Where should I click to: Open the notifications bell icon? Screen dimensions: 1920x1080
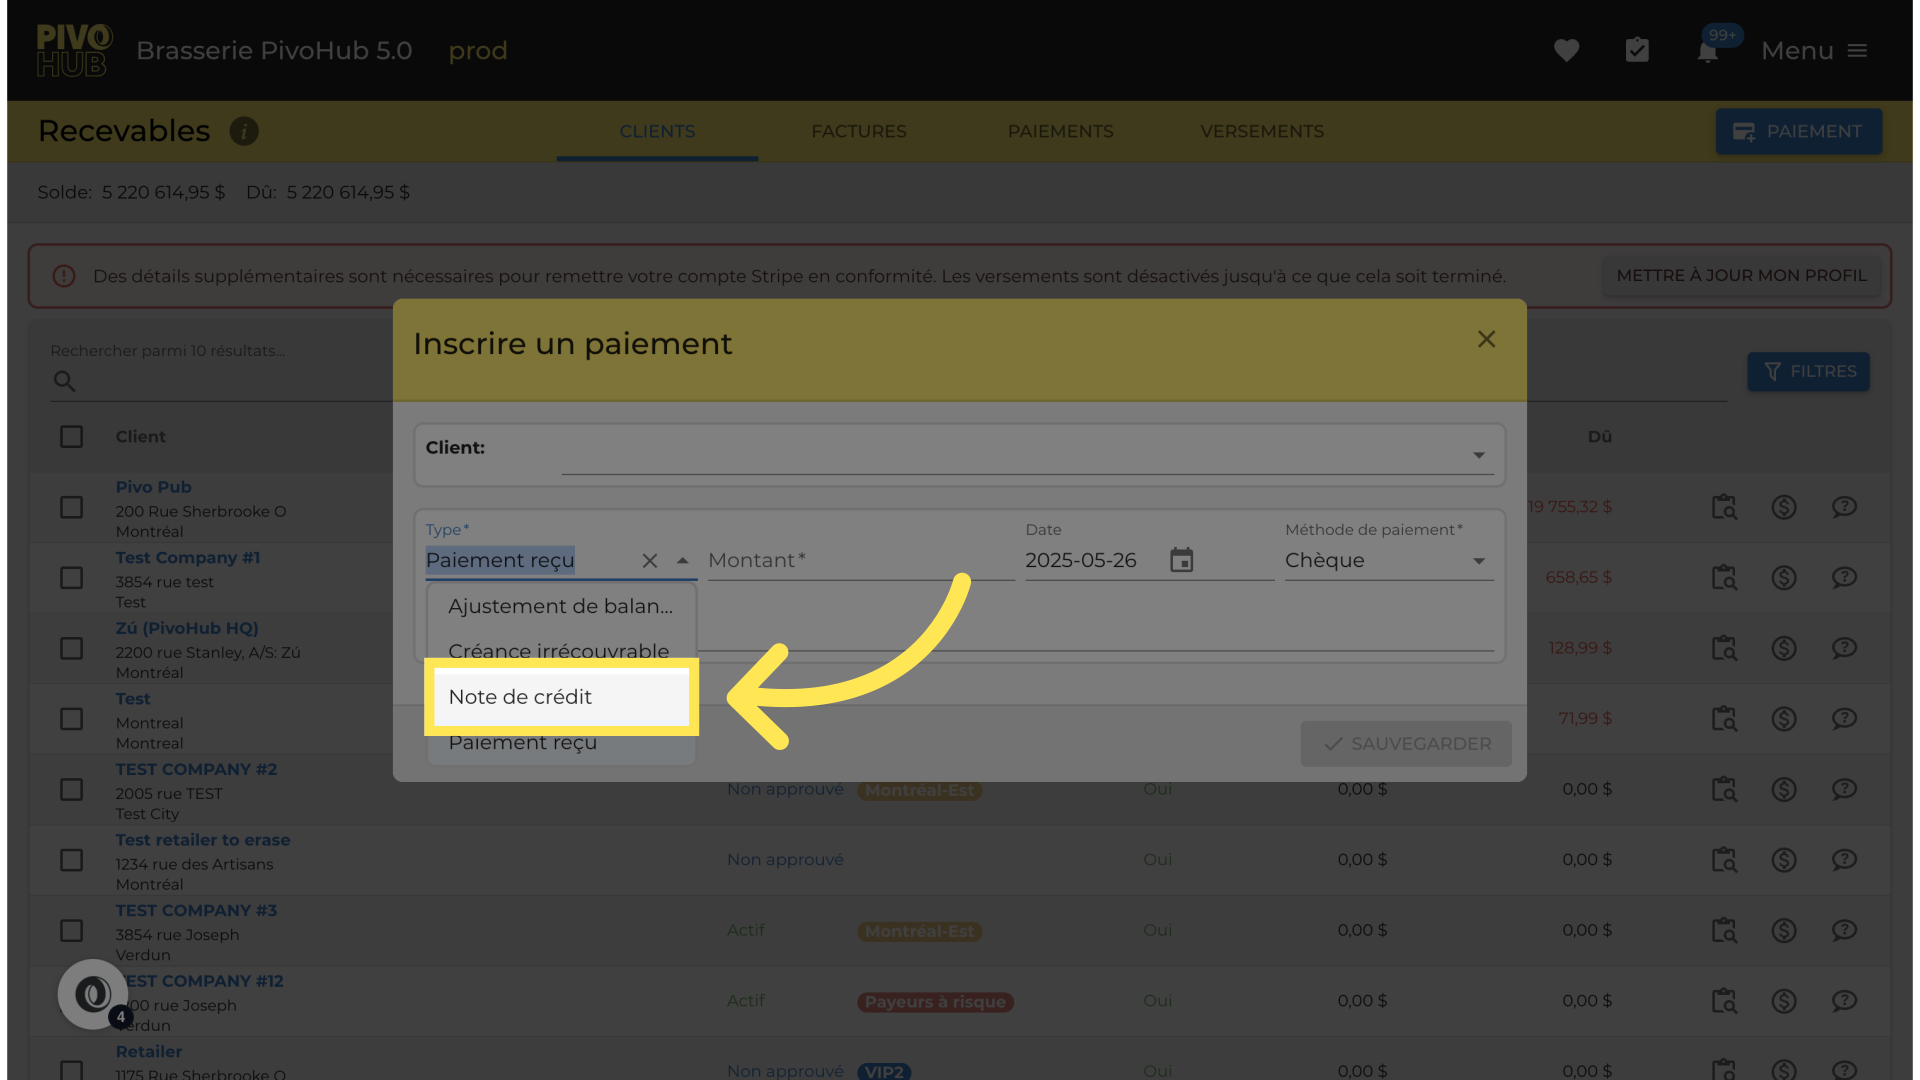(1707, 52)
